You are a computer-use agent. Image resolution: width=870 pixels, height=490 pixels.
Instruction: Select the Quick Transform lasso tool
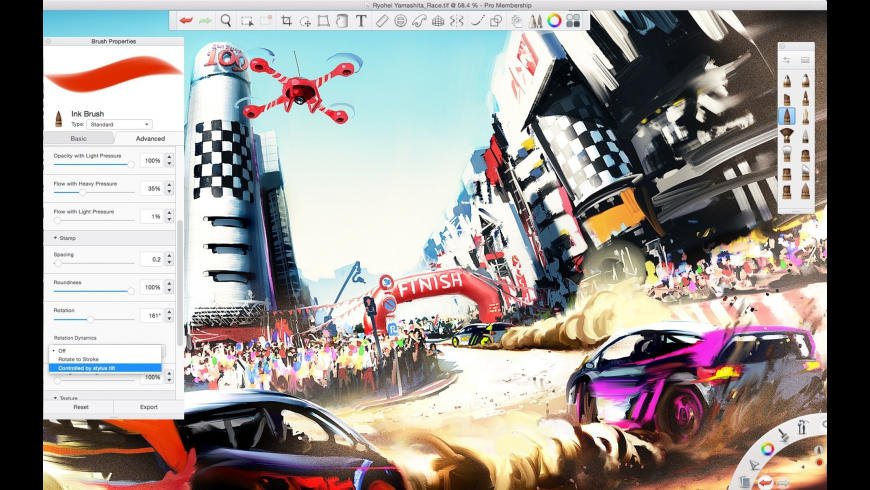click(305, 21)
